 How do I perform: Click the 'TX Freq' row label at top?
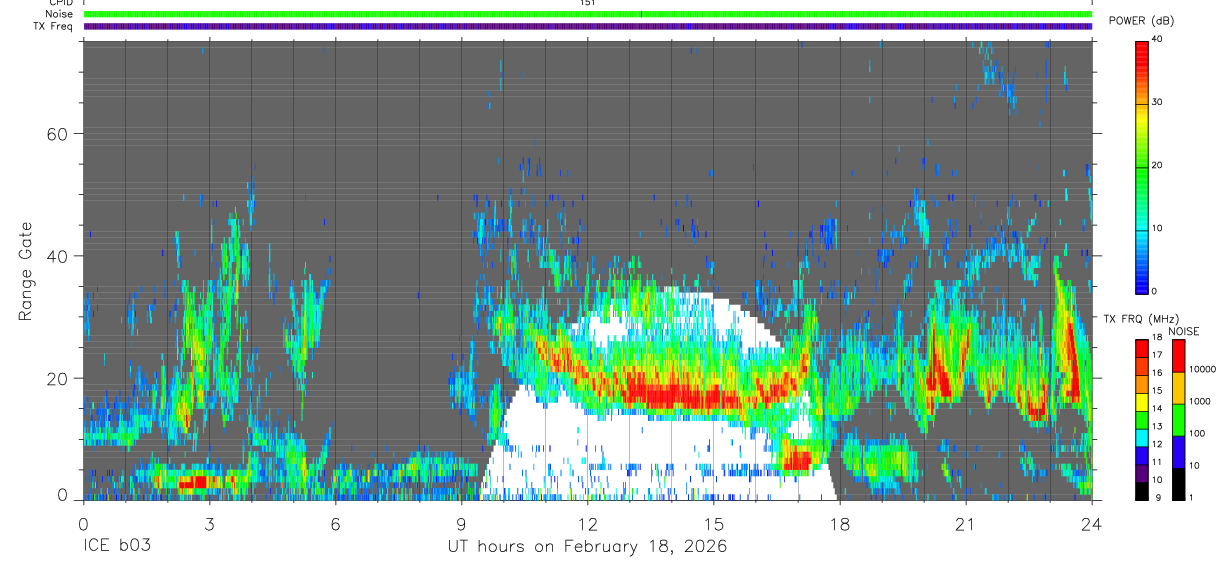[55, 26]
